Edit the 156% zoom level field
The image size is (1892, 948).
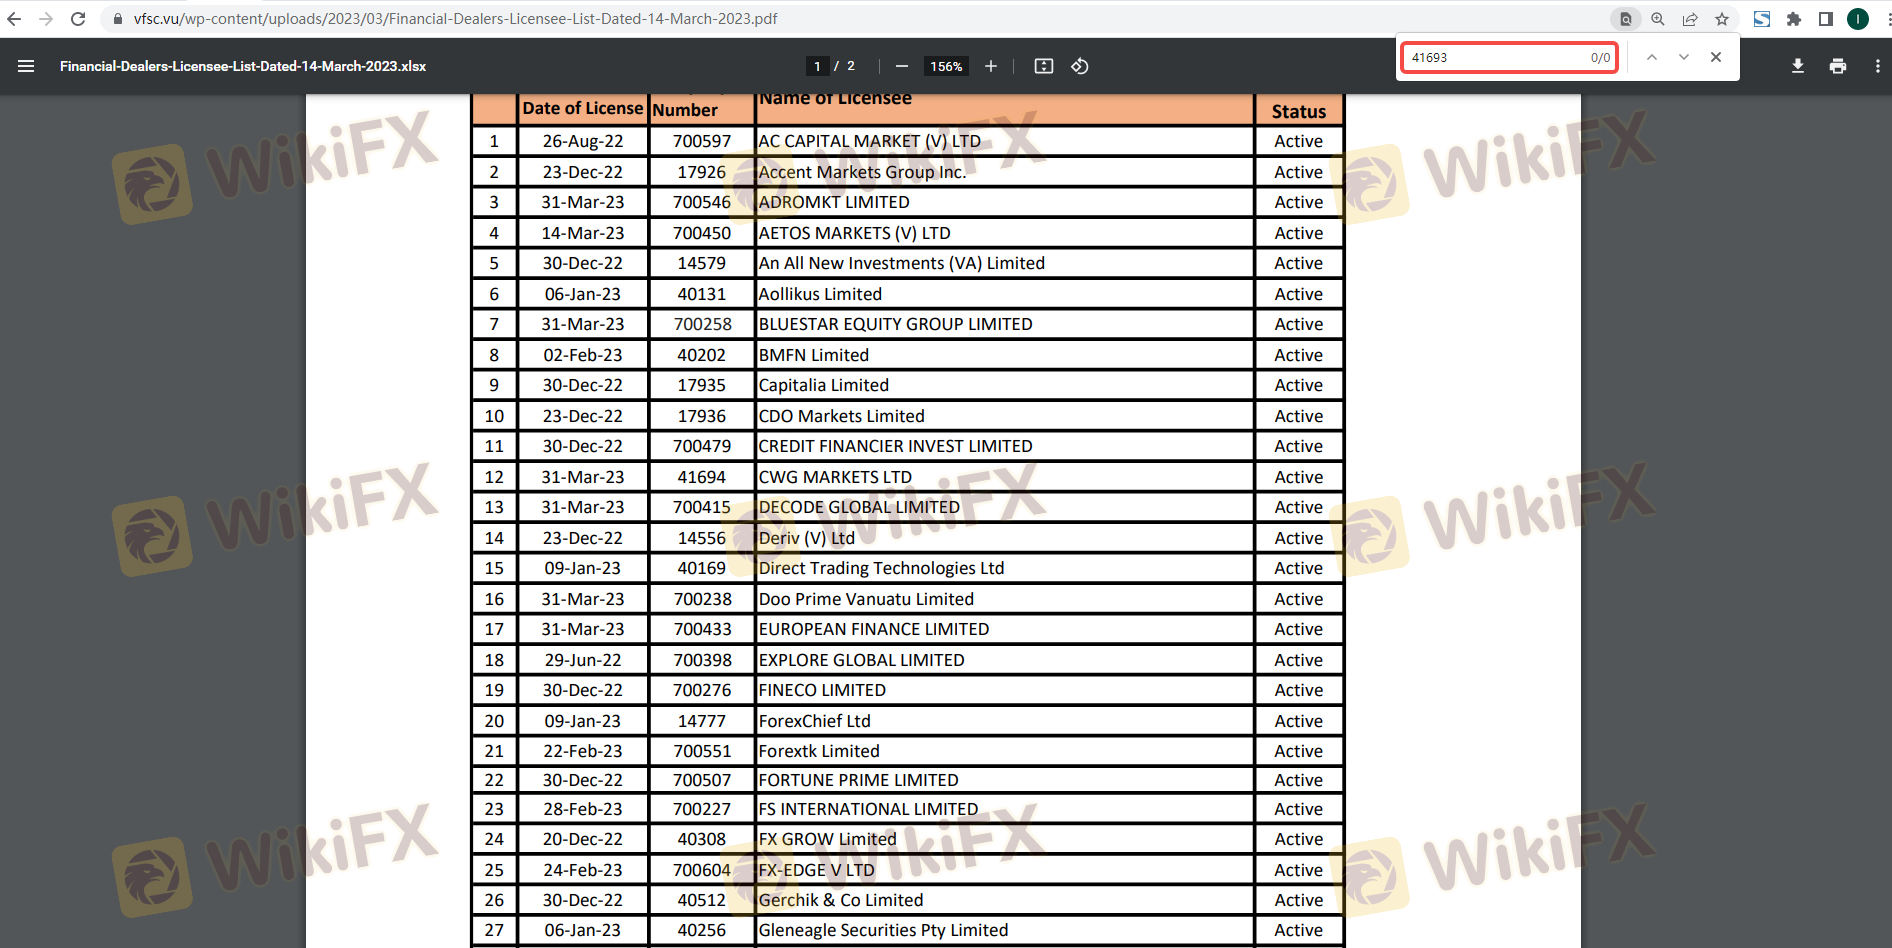[945, 66]
